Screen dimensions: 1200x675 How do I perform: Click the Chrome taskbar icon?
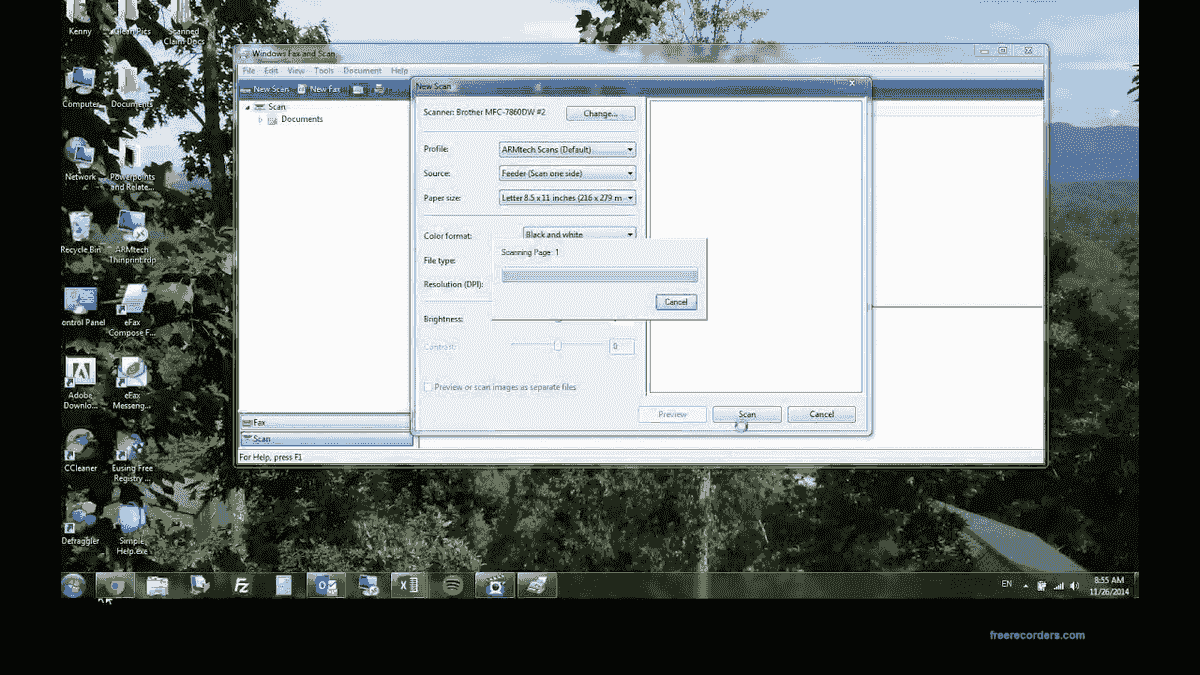pyautogui.click(x=114, y=586)
